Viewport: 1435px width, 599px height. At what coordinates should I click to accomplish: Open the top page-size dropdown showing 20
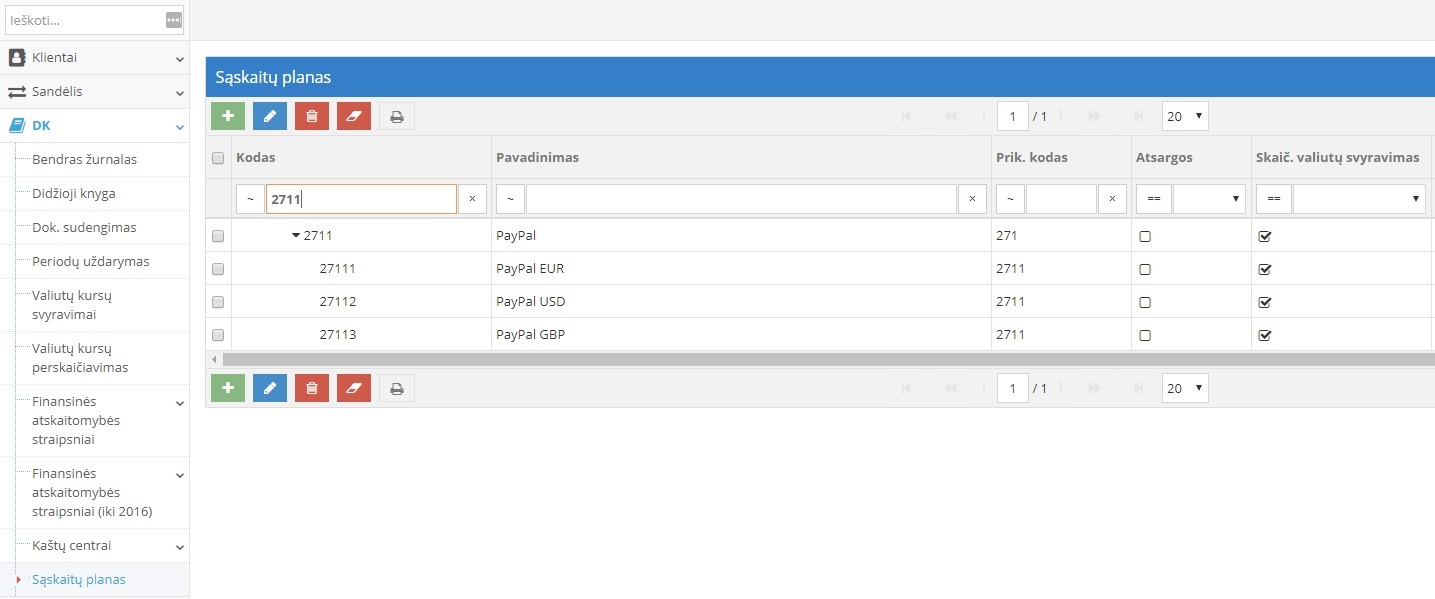coord(1185,116)
